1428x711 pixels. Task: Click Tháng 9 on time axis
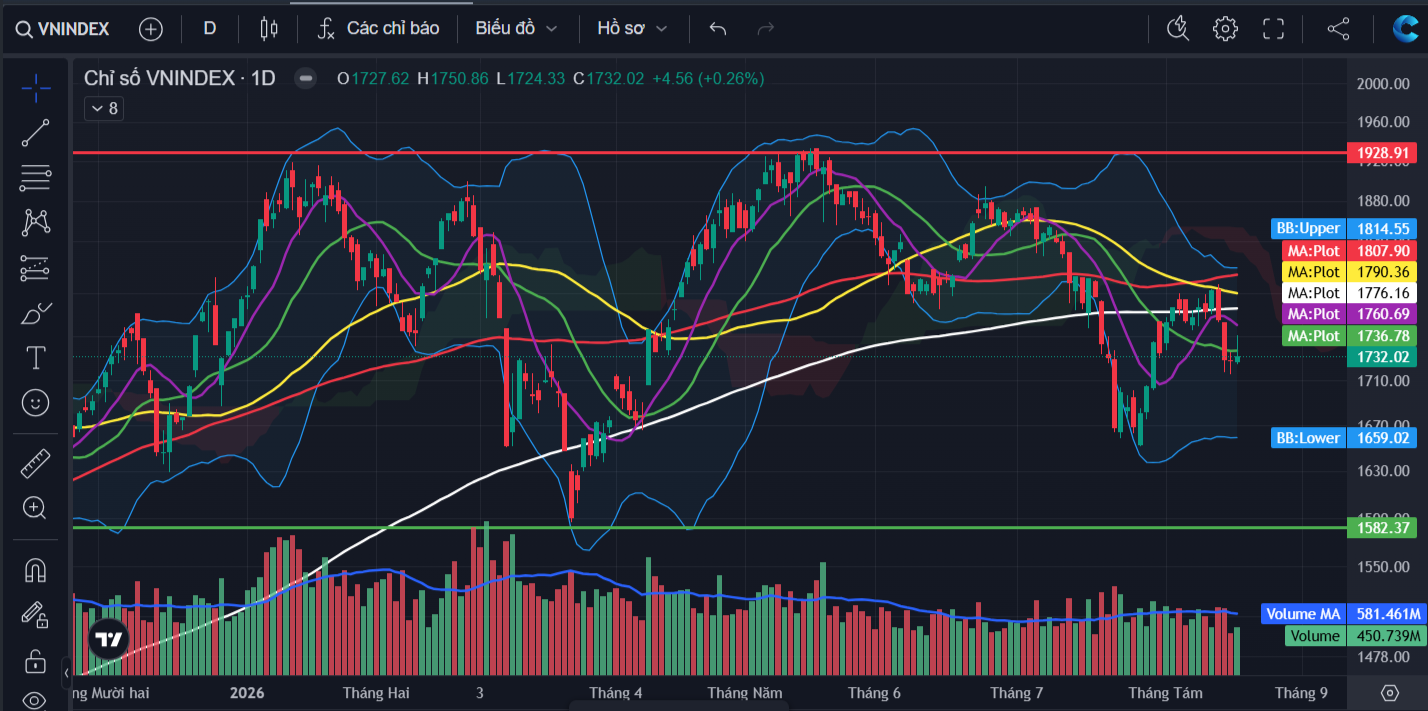click(1302, 692)
